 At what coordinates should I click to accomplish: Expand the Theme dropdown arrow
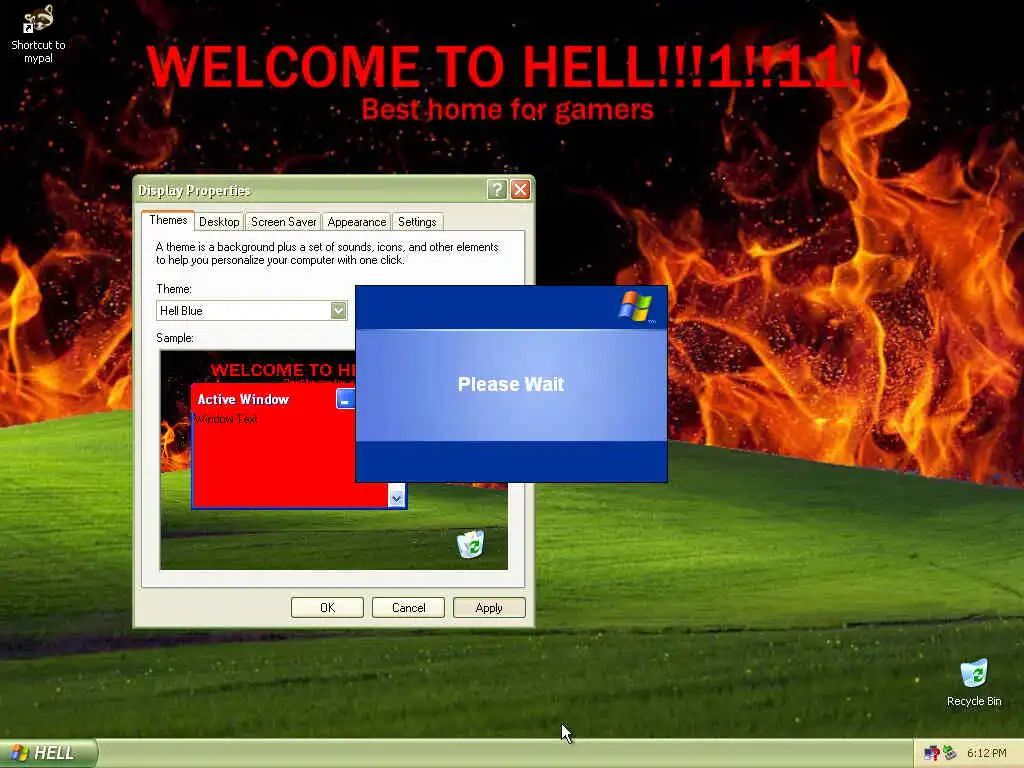pyautogui.click(x=338, y=310)
